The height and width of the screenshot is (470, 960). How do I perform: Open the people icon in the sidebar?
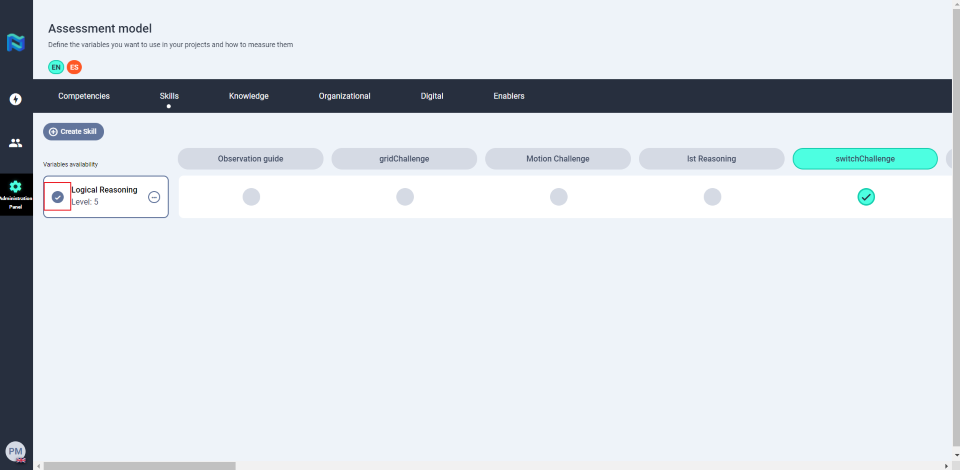15,143
